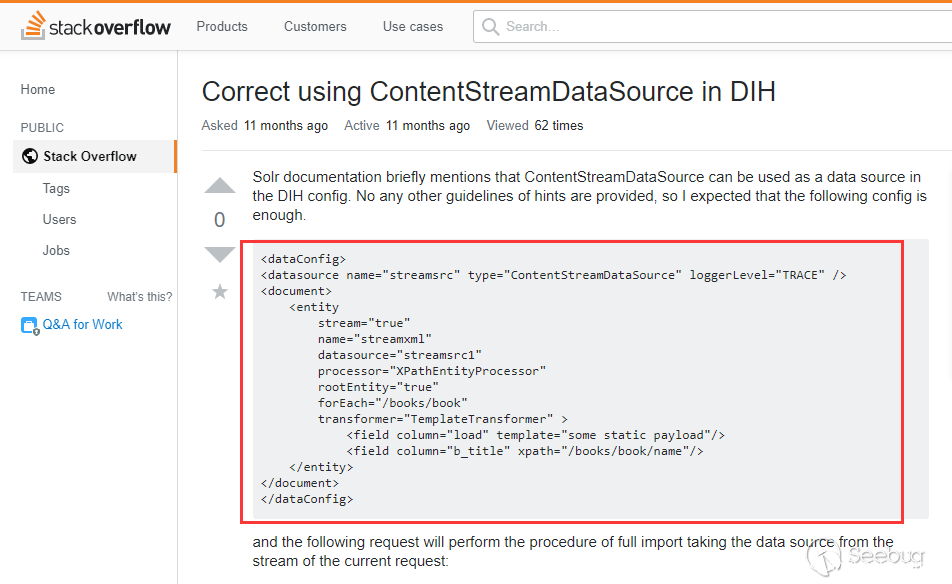Open the Customers menu item
Image resolution: width=952 pixels, height=584 pixels.
[x=315, y=26]
